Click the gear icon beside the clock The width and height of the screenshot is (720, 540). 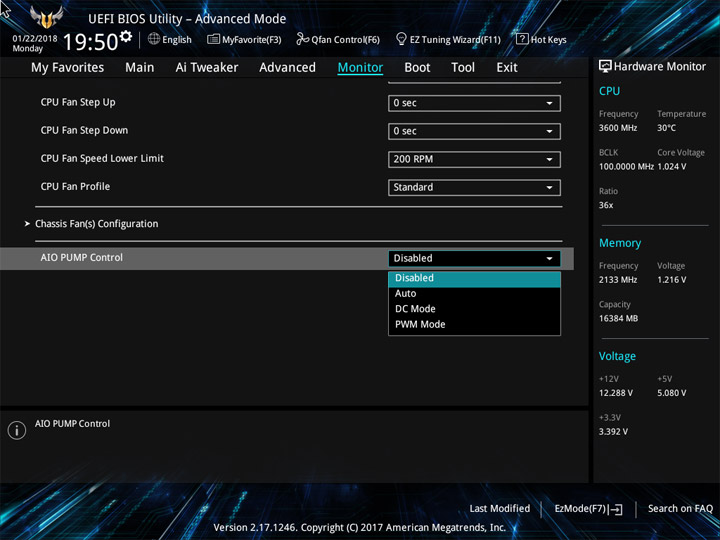[126, 36]
